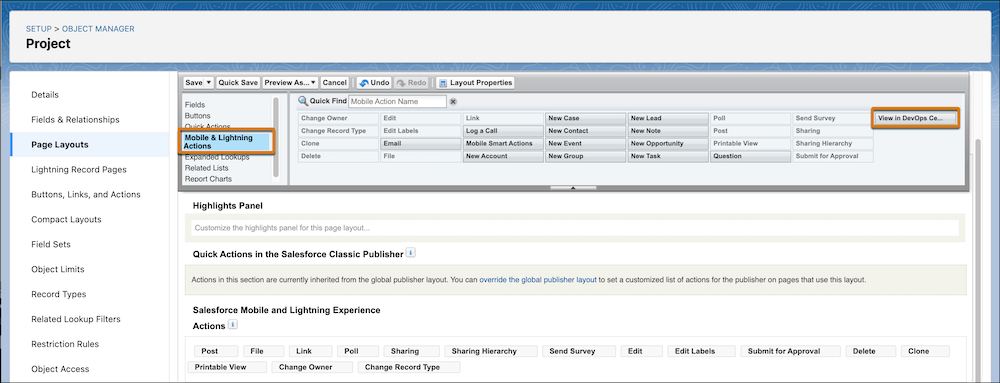Select Buttons in the palette category list
Image resolution: width=1000 pixels, height=383 pixels.
[x=197, y=116]
